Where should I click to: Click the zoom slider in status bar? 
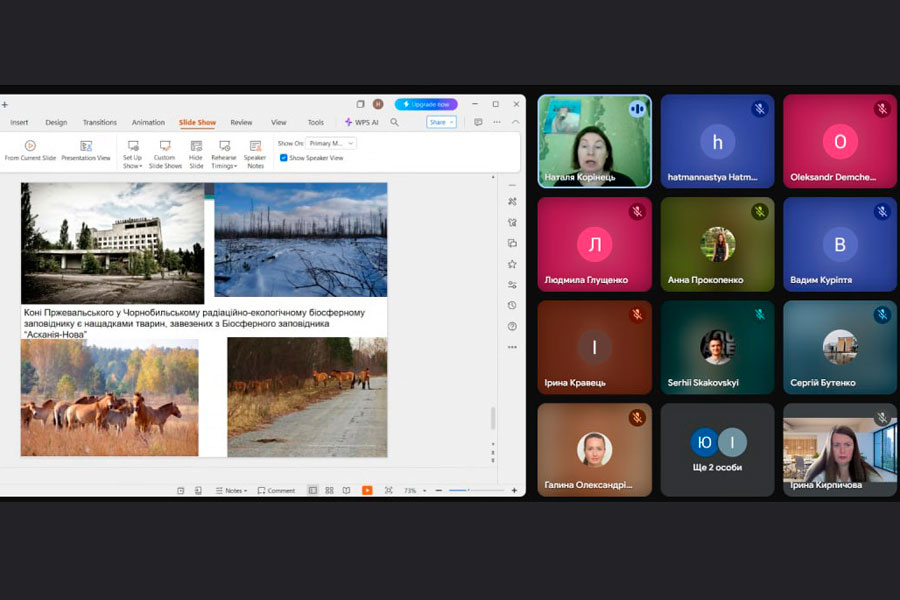pyautogui.click(x=470, y=490)
